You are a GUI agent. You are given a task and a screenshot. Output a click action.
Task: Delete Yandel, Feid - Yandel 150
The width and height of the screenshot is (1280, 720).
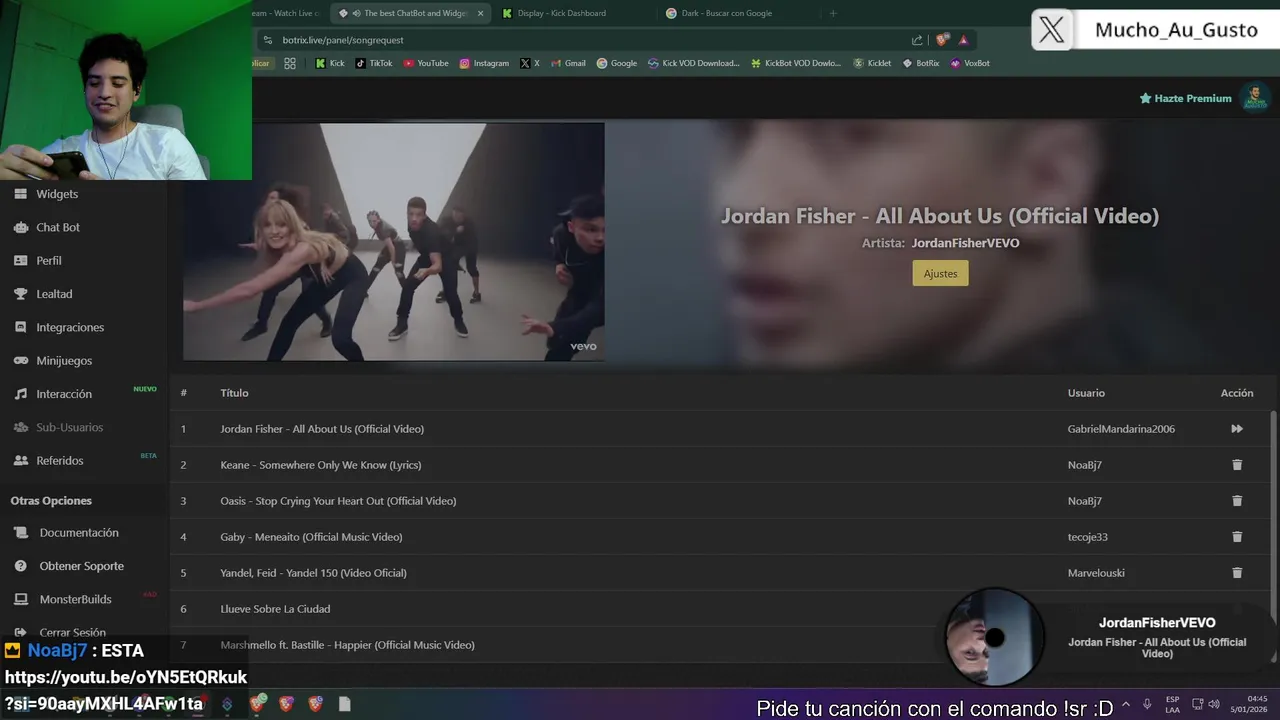tap(1237, 573)
